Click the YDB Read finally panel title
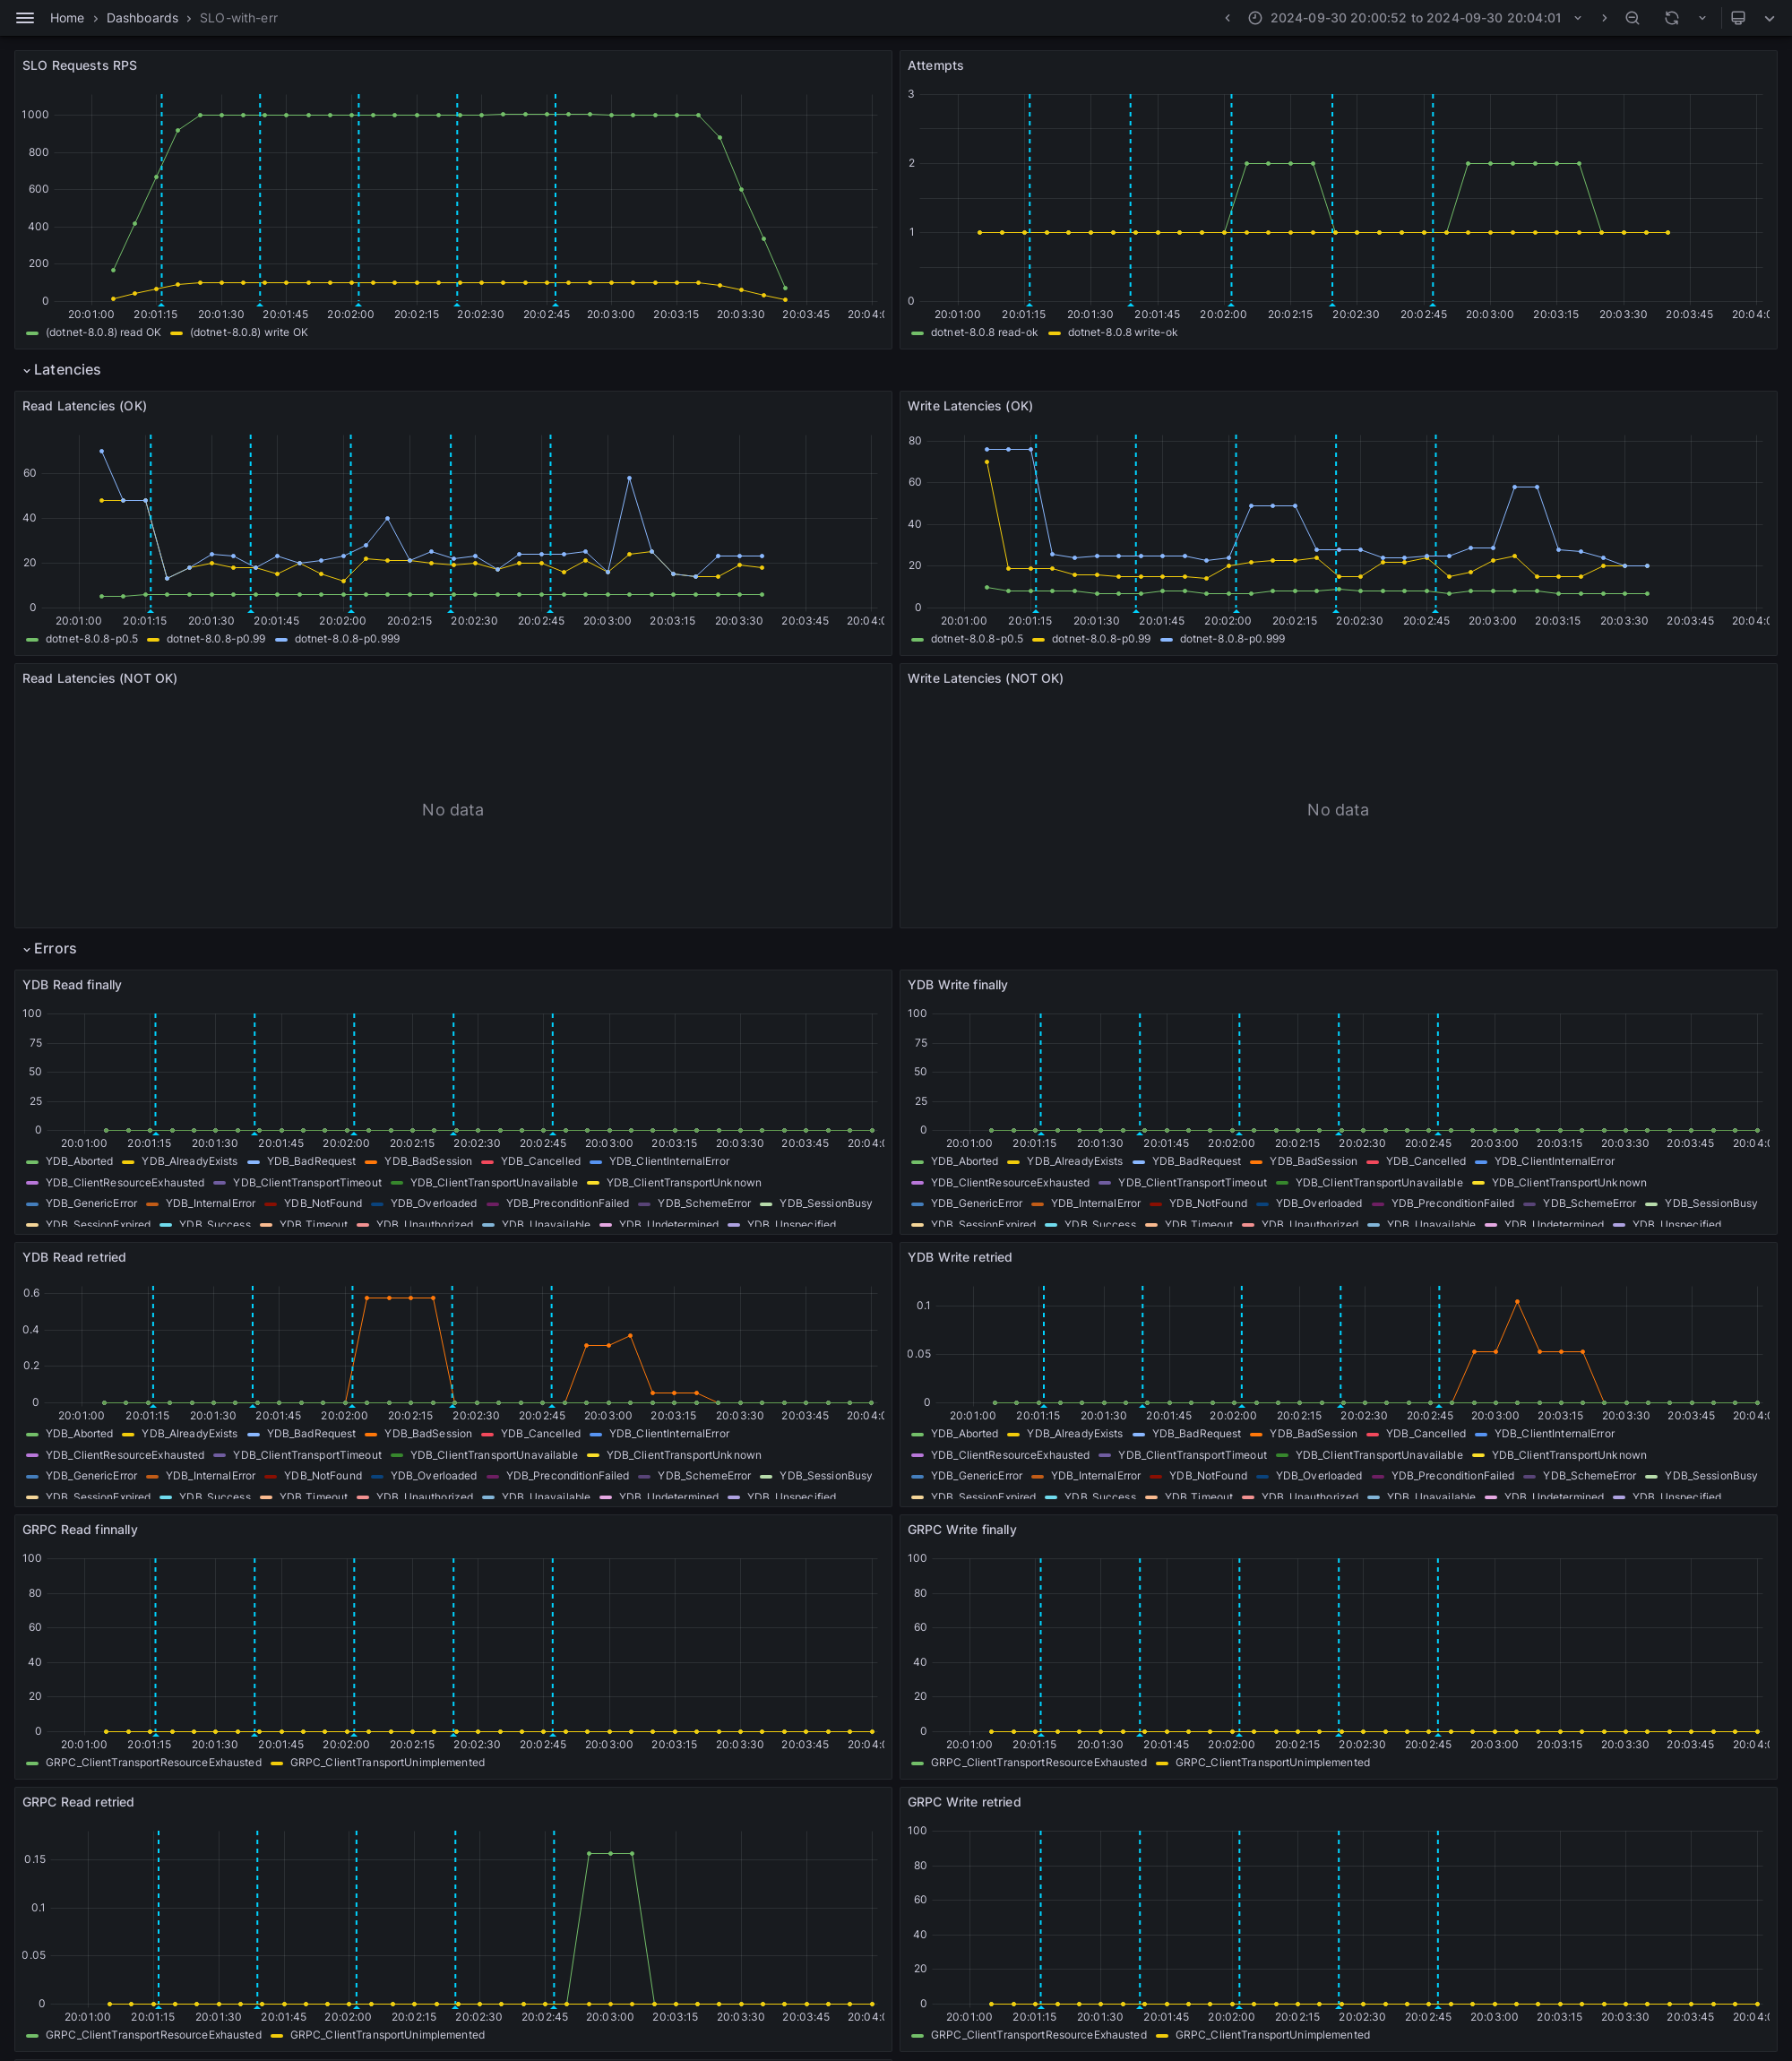This screenshot has height=2061, width=1792. coord(72,985)
